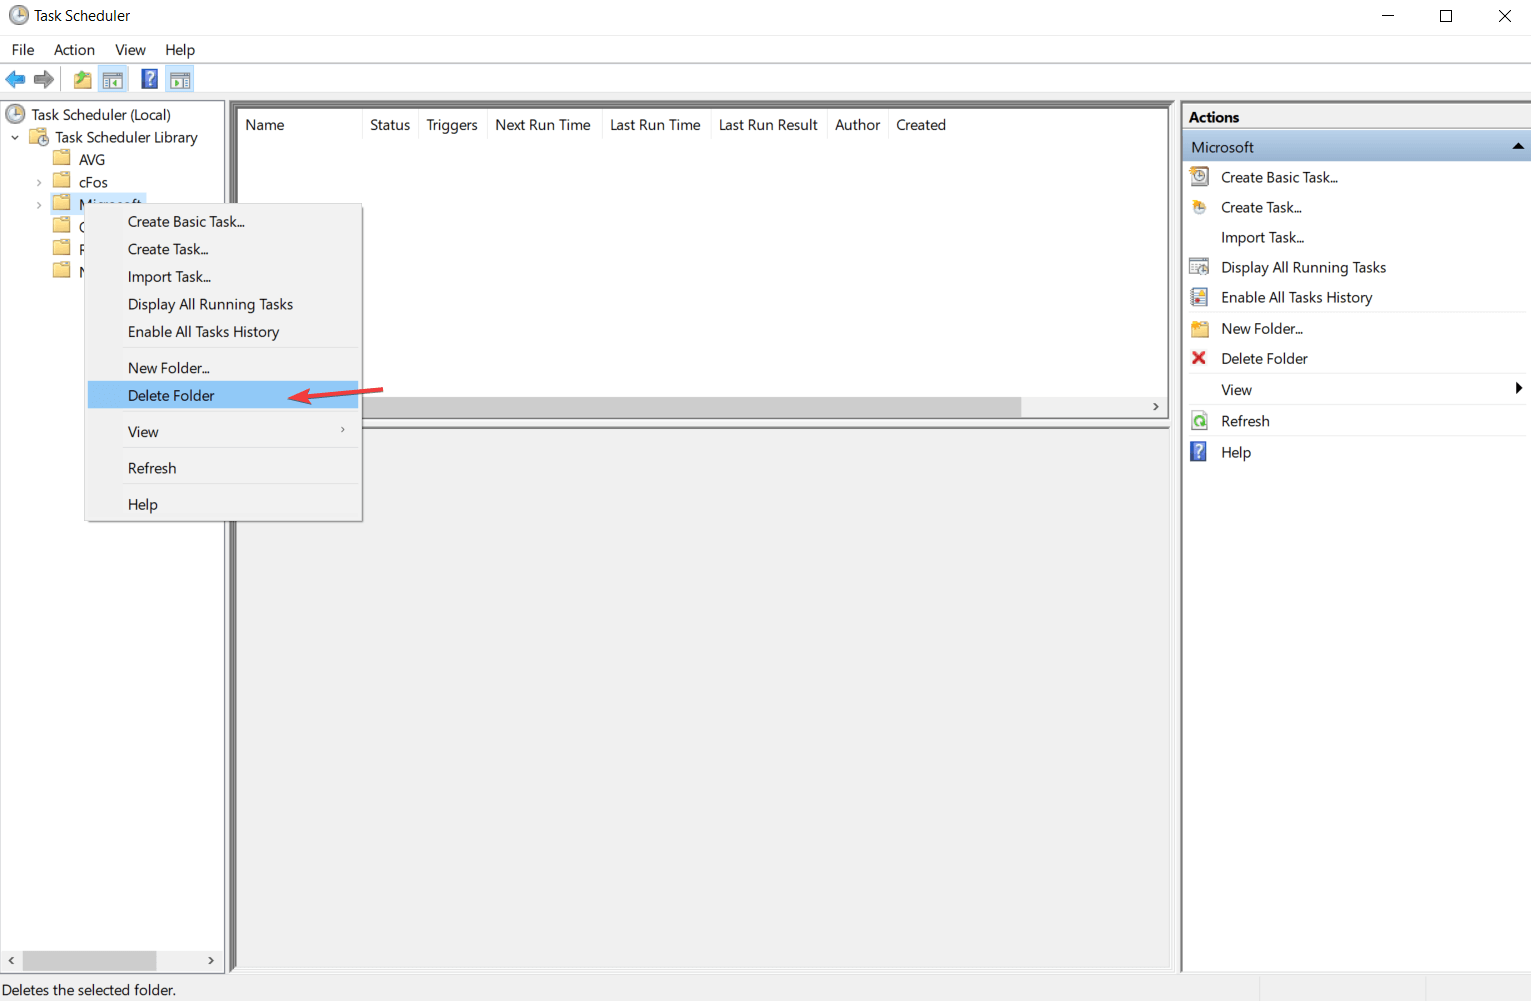This screenshot has height=1001, width=1531.
Task: Click the red Delete Folder icon in Actions
Action: coord(1199,358)
